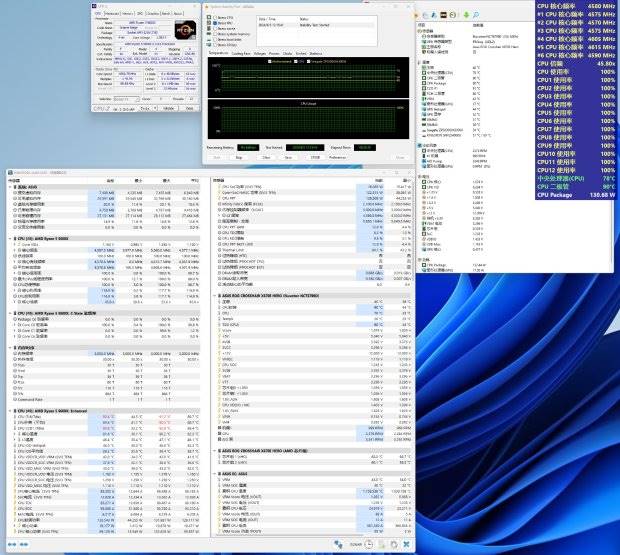Click the Core VIDs row icon in HWiNFO
Screen dimensions: 620x555
pyautogui.click(x=19, y=244)
